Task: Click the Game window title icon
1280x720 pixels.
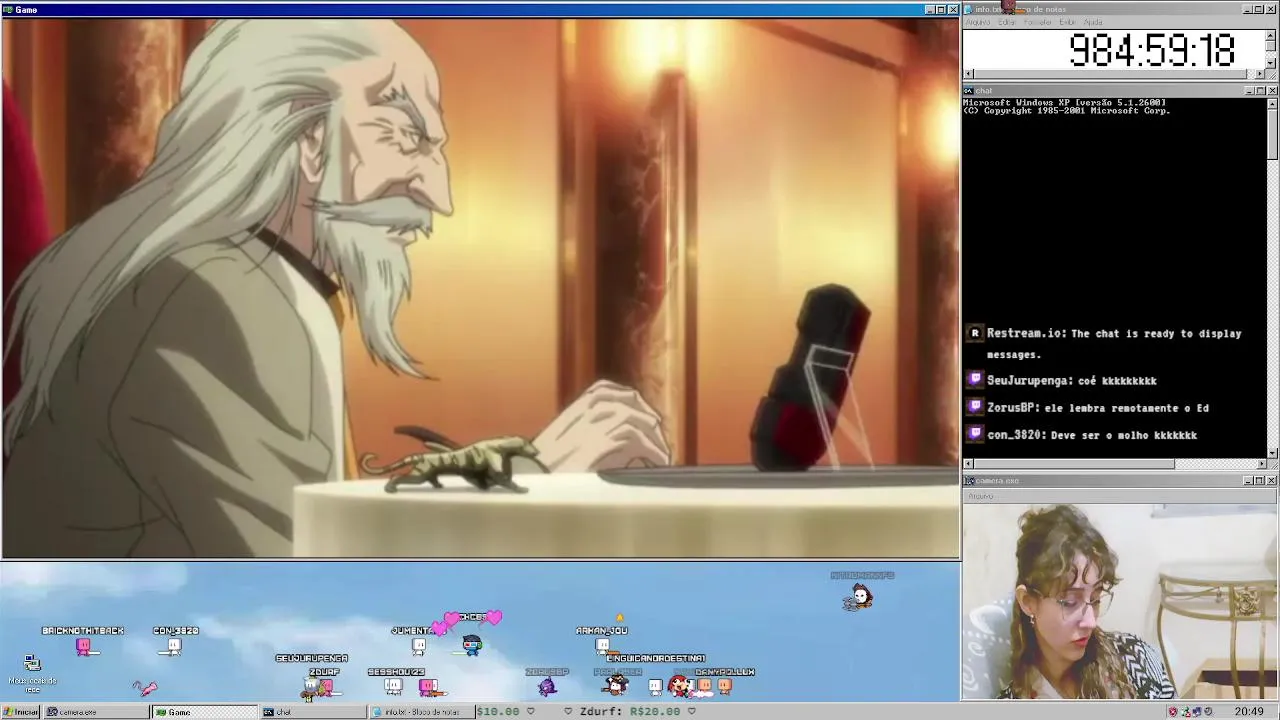Action: tap(8, 9)
